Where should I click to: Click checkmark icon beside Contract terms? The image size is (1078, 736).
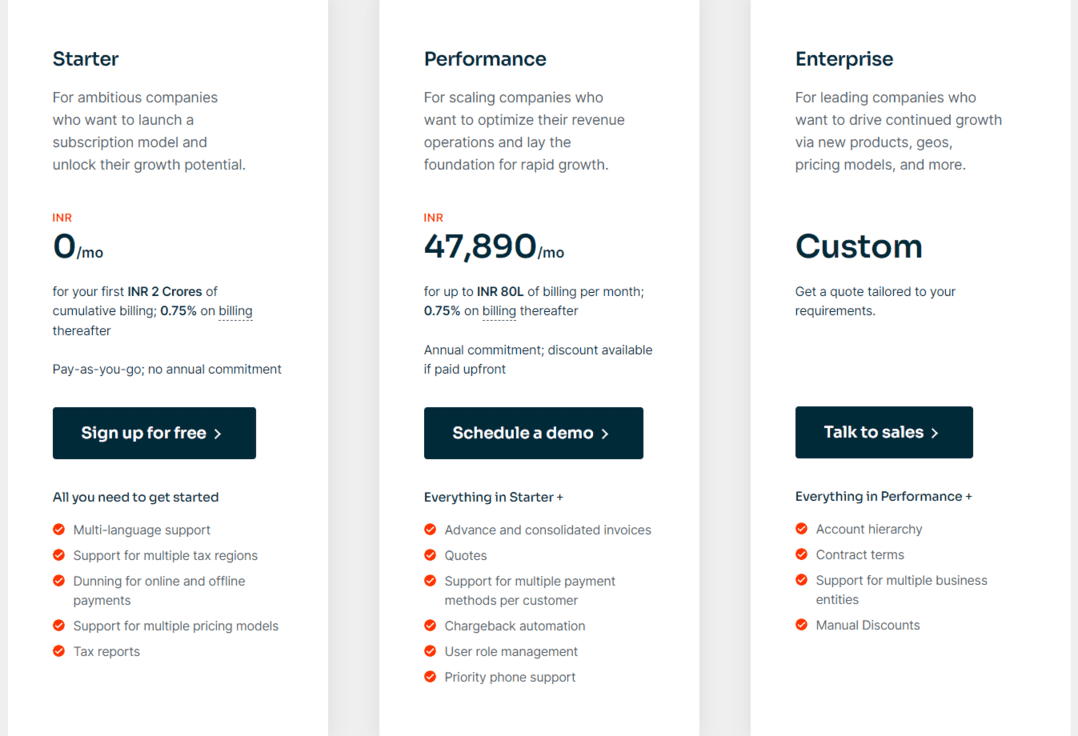pyautogui.click(x=801, y=555)
